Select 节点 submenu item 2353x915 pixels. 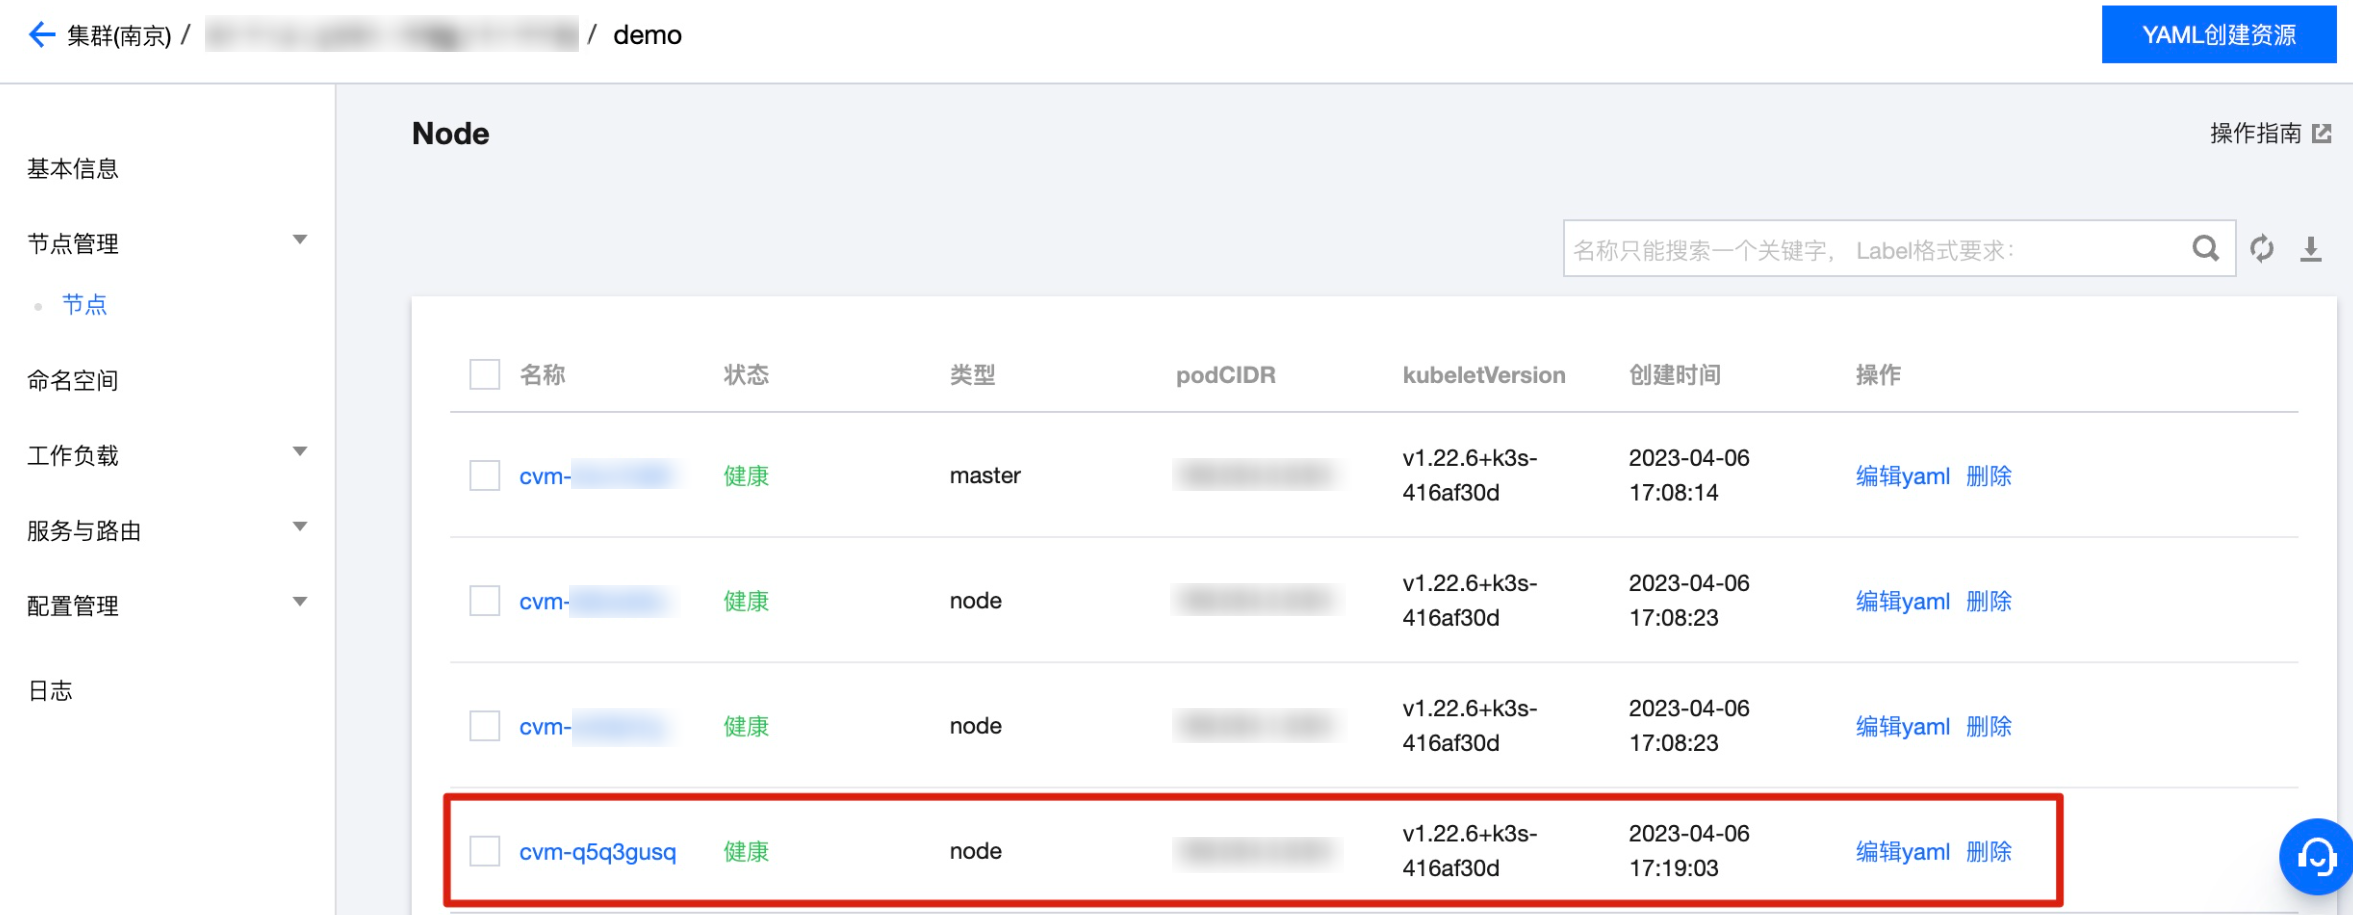coord(85,305)
